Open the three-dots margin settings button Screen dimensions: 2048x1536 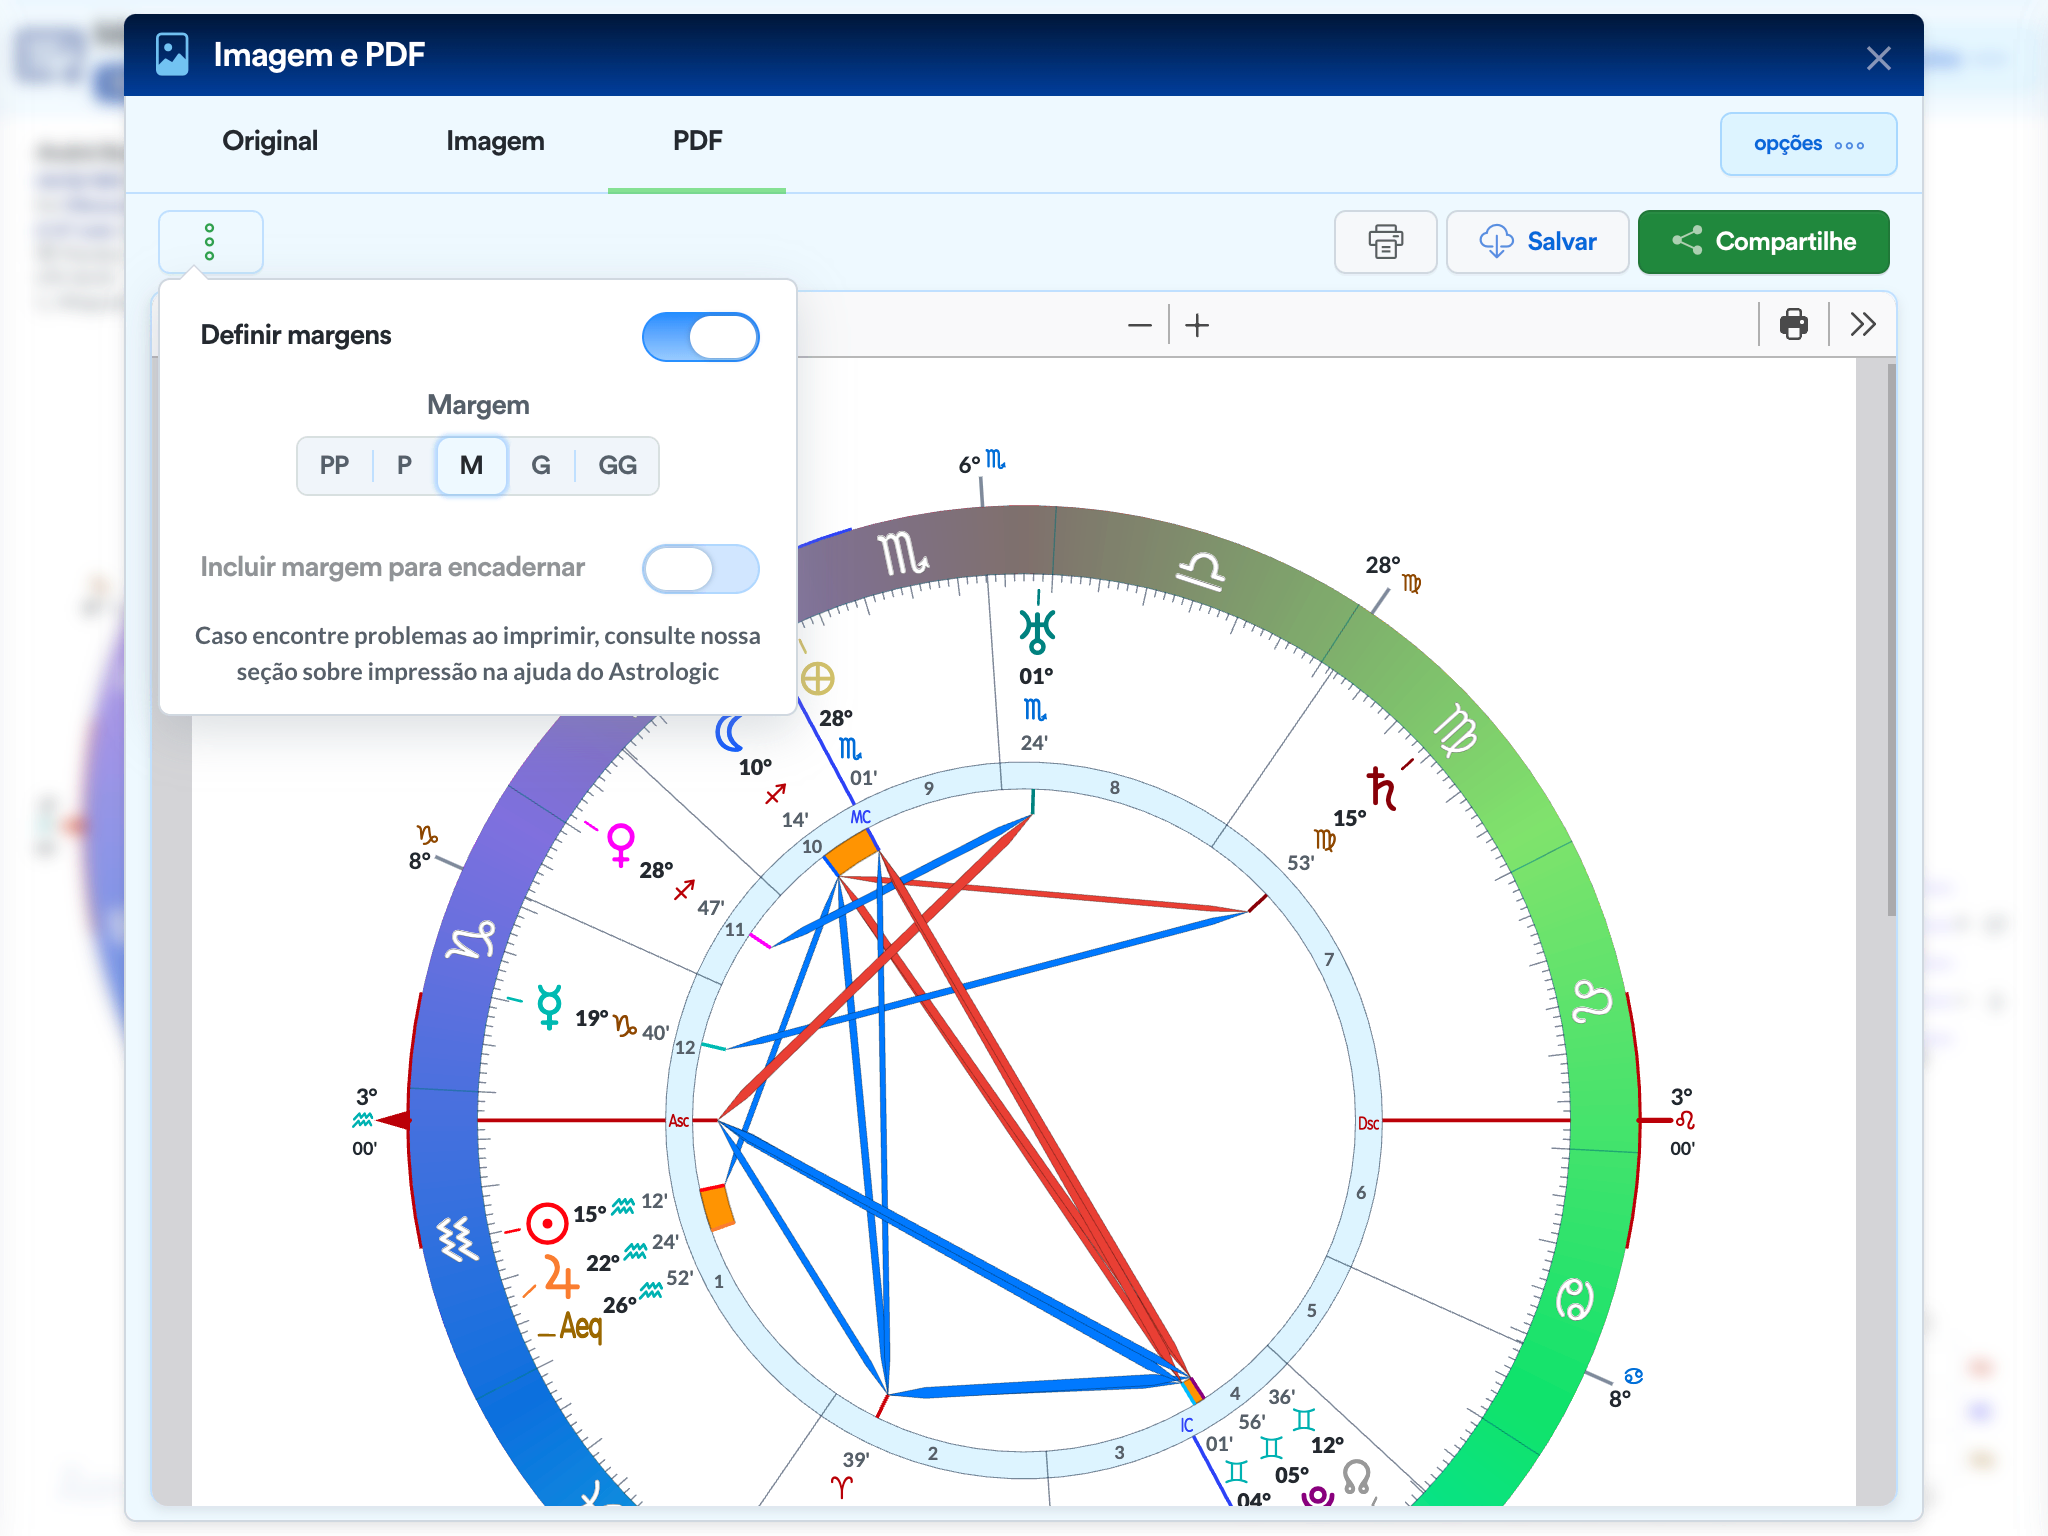coord(210,242)
